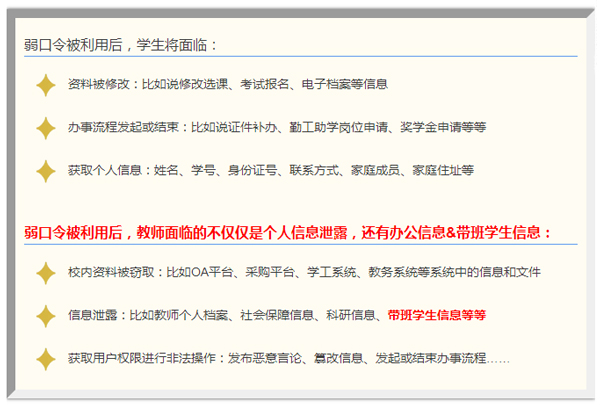Click the star bullet beside 校内资料被窃取
Viewport: 600px width, 405px height.
[x=46, y=273]
